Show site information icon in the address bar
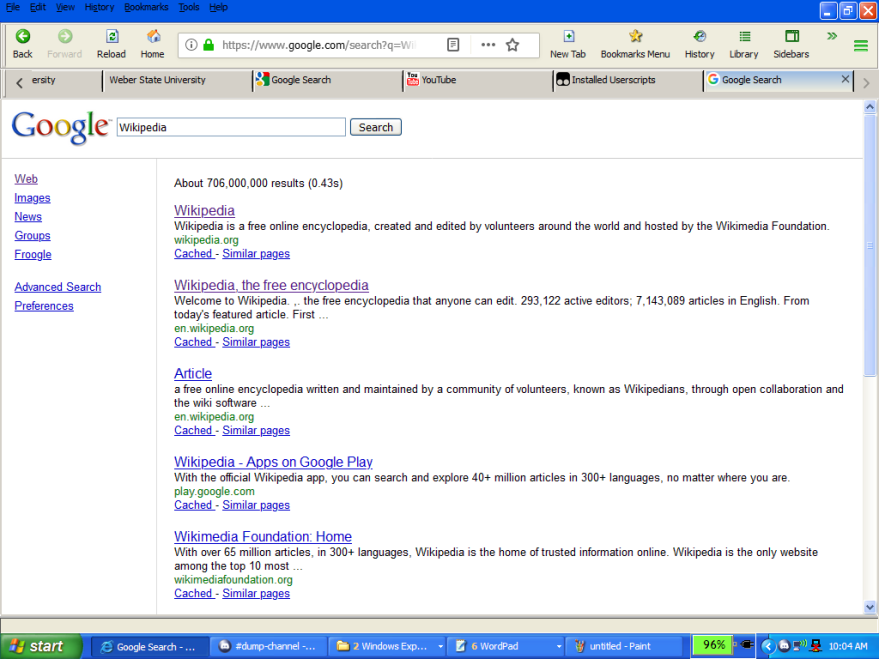 tap(191, 45)
